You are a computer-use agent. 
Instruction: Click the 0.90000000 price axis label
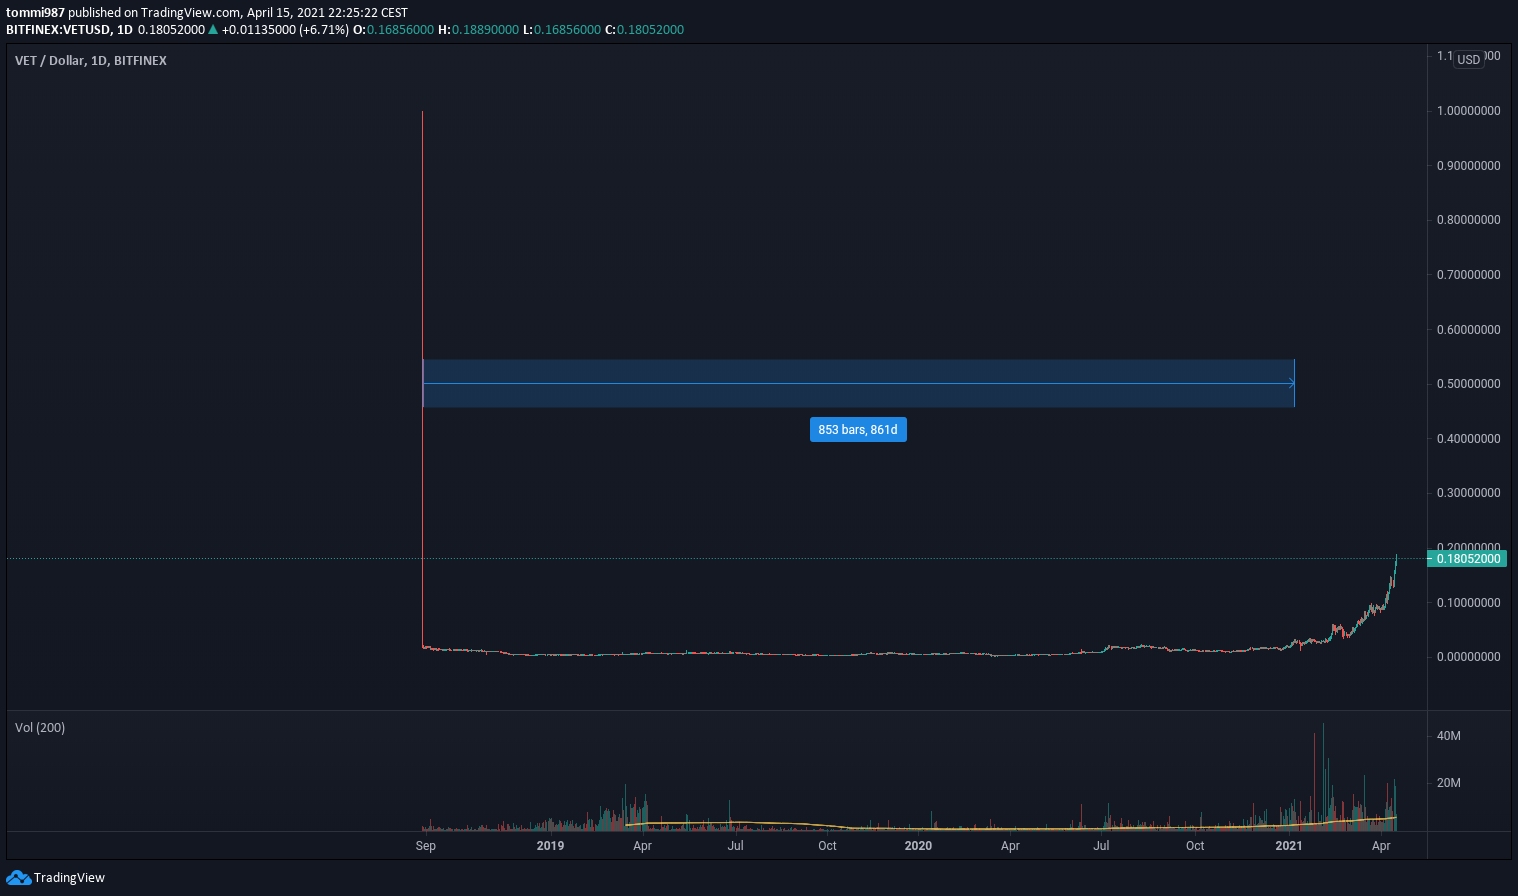tap(1468, 166)
